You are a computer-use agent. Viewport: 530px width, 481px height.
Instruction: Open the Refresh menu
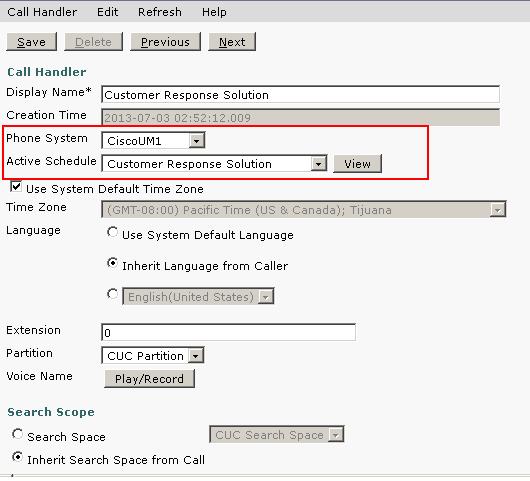click(160, 12)
